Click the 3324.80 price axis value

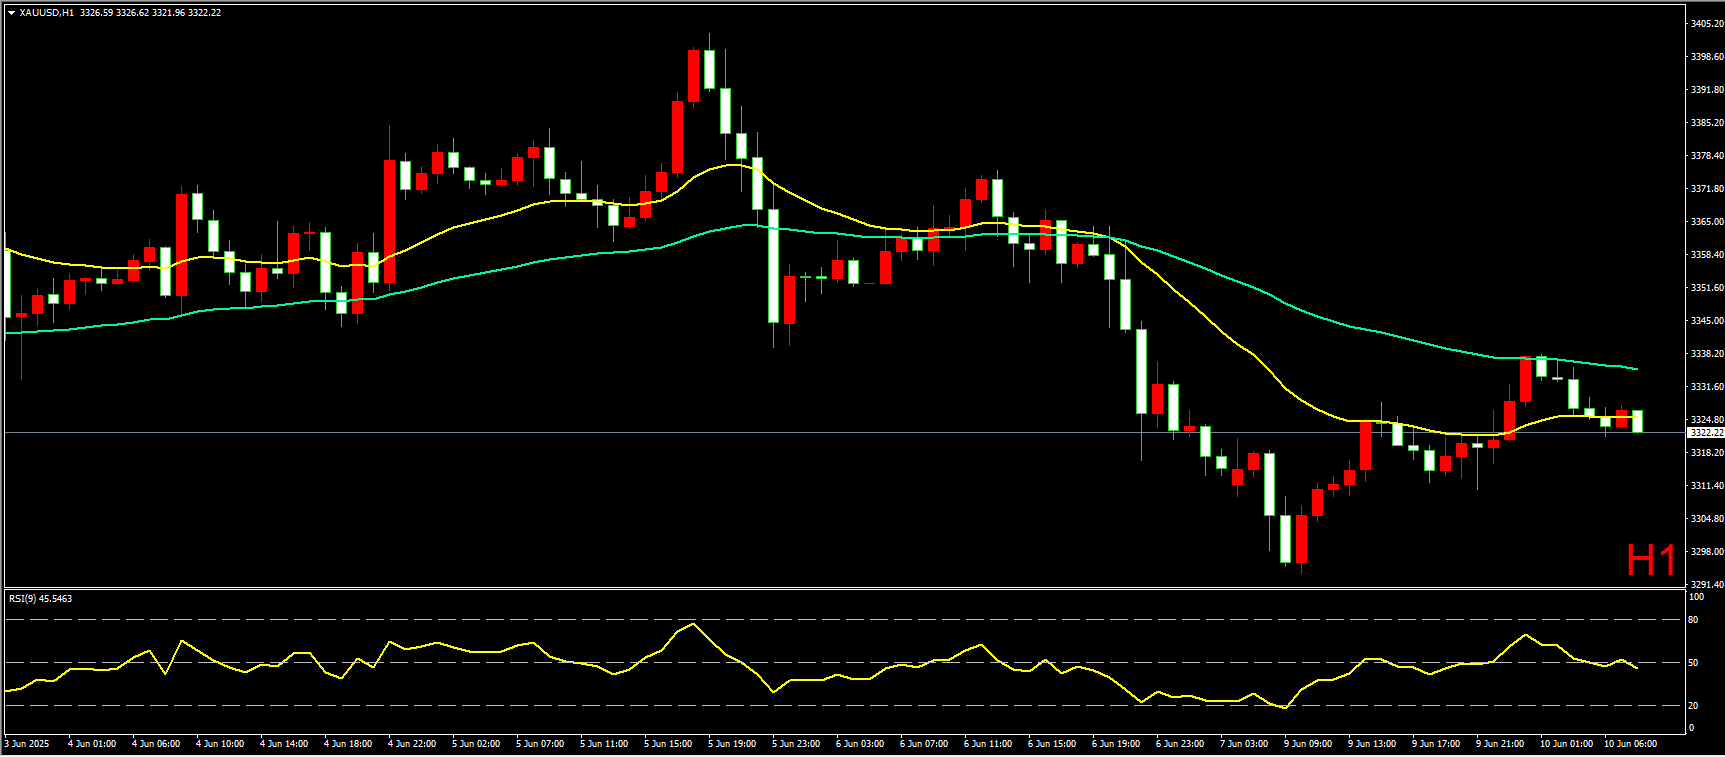coord(1707,420)
